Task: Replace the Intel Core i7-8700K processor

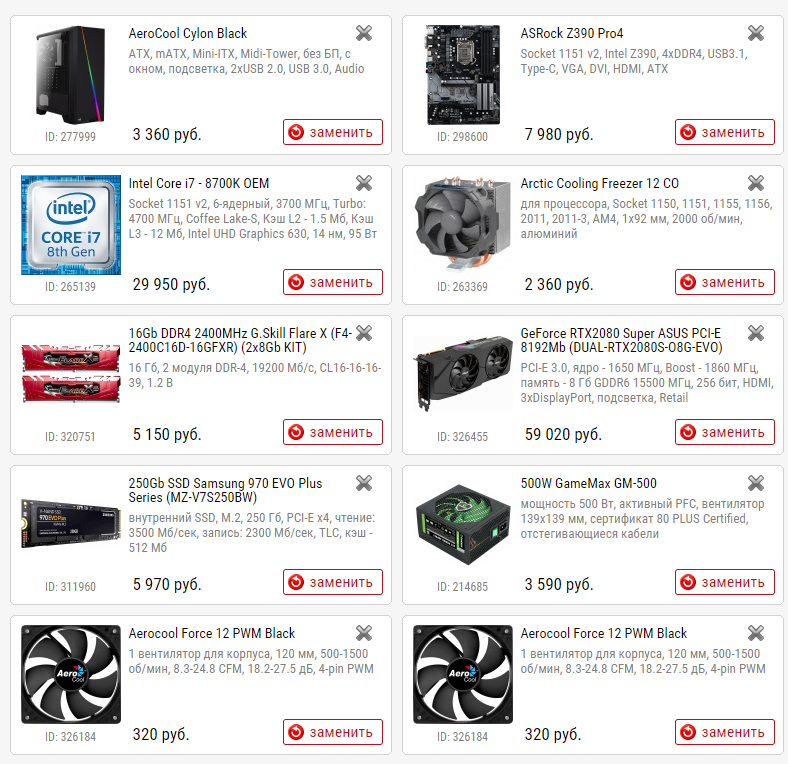Action: coord(333,282)
